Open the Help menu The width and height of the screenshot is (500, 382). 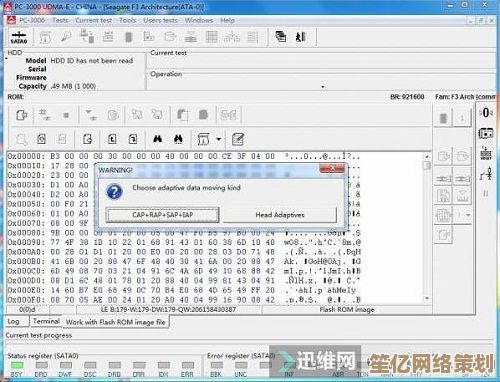coord(227,20)
